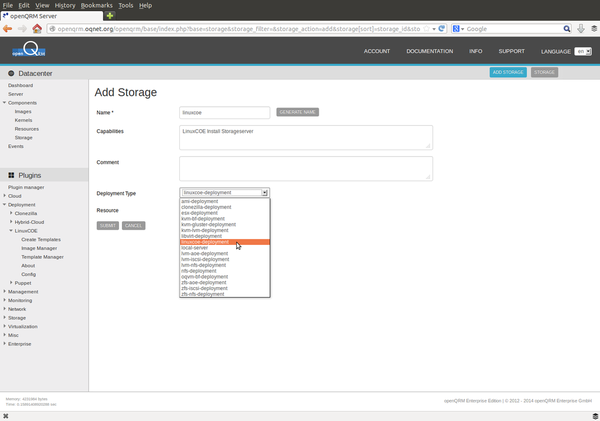The height and width of the screenshot is (421, 600).
Task: Open the SUPPORT navigation link
Action: (511, 51)
